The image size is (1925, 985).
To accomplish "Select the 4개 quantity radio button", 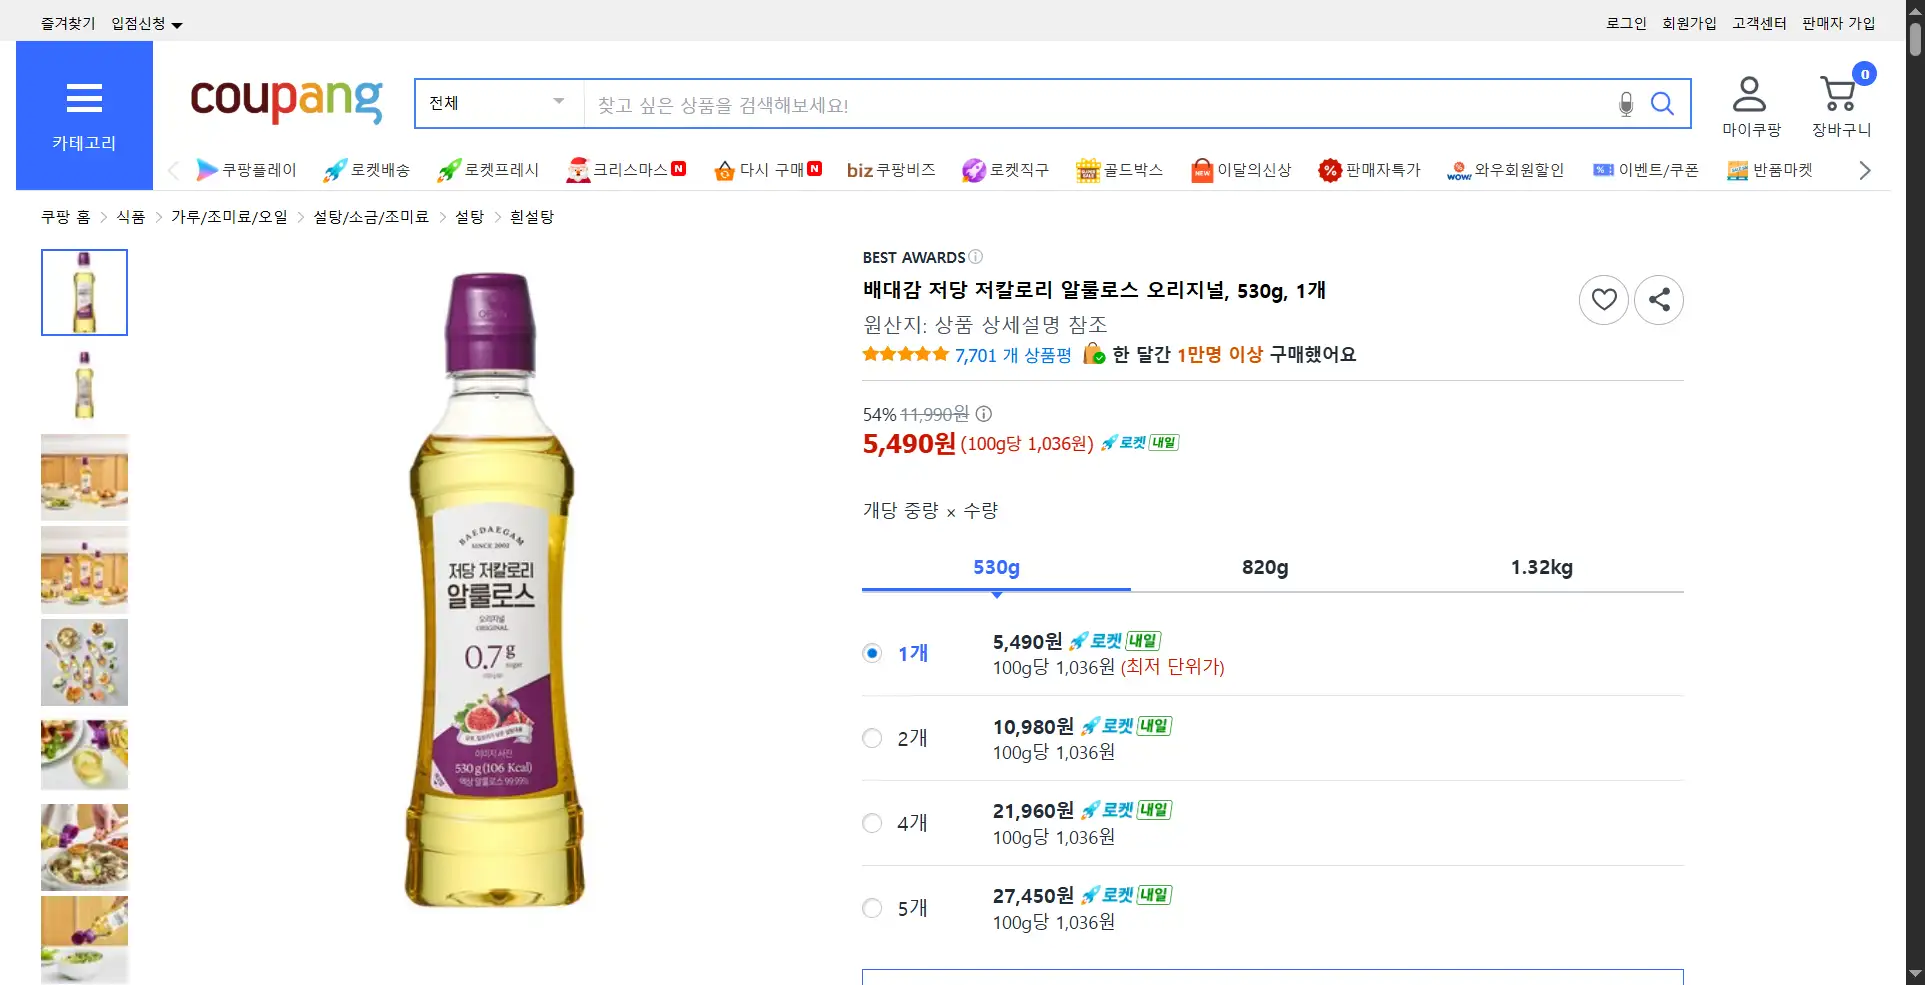I will (x=872, y=823).
